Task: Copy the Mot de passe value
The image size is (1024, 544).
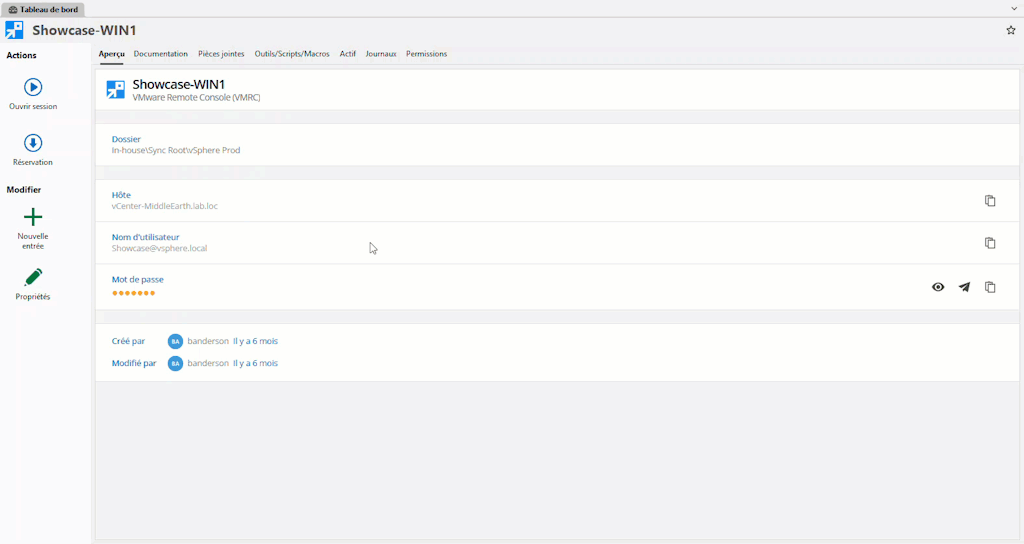Action: coord(990,287)
